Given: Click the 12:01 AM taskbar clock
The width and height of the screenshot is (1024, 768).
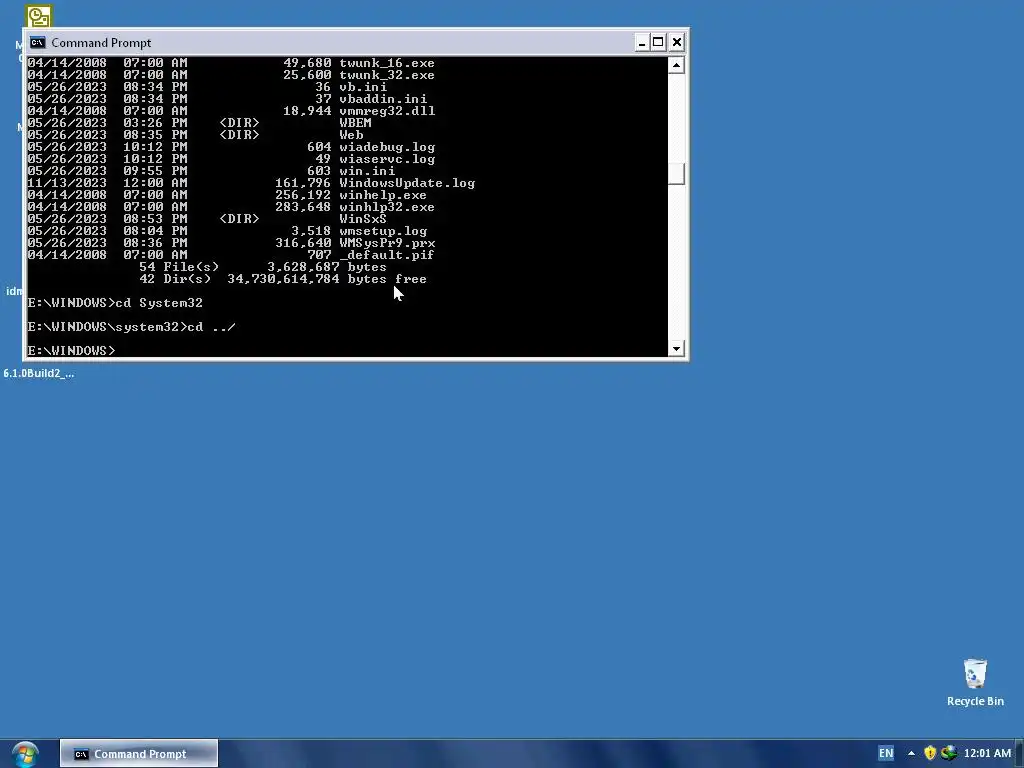Looking at the screenshot, I should [987, 753].
